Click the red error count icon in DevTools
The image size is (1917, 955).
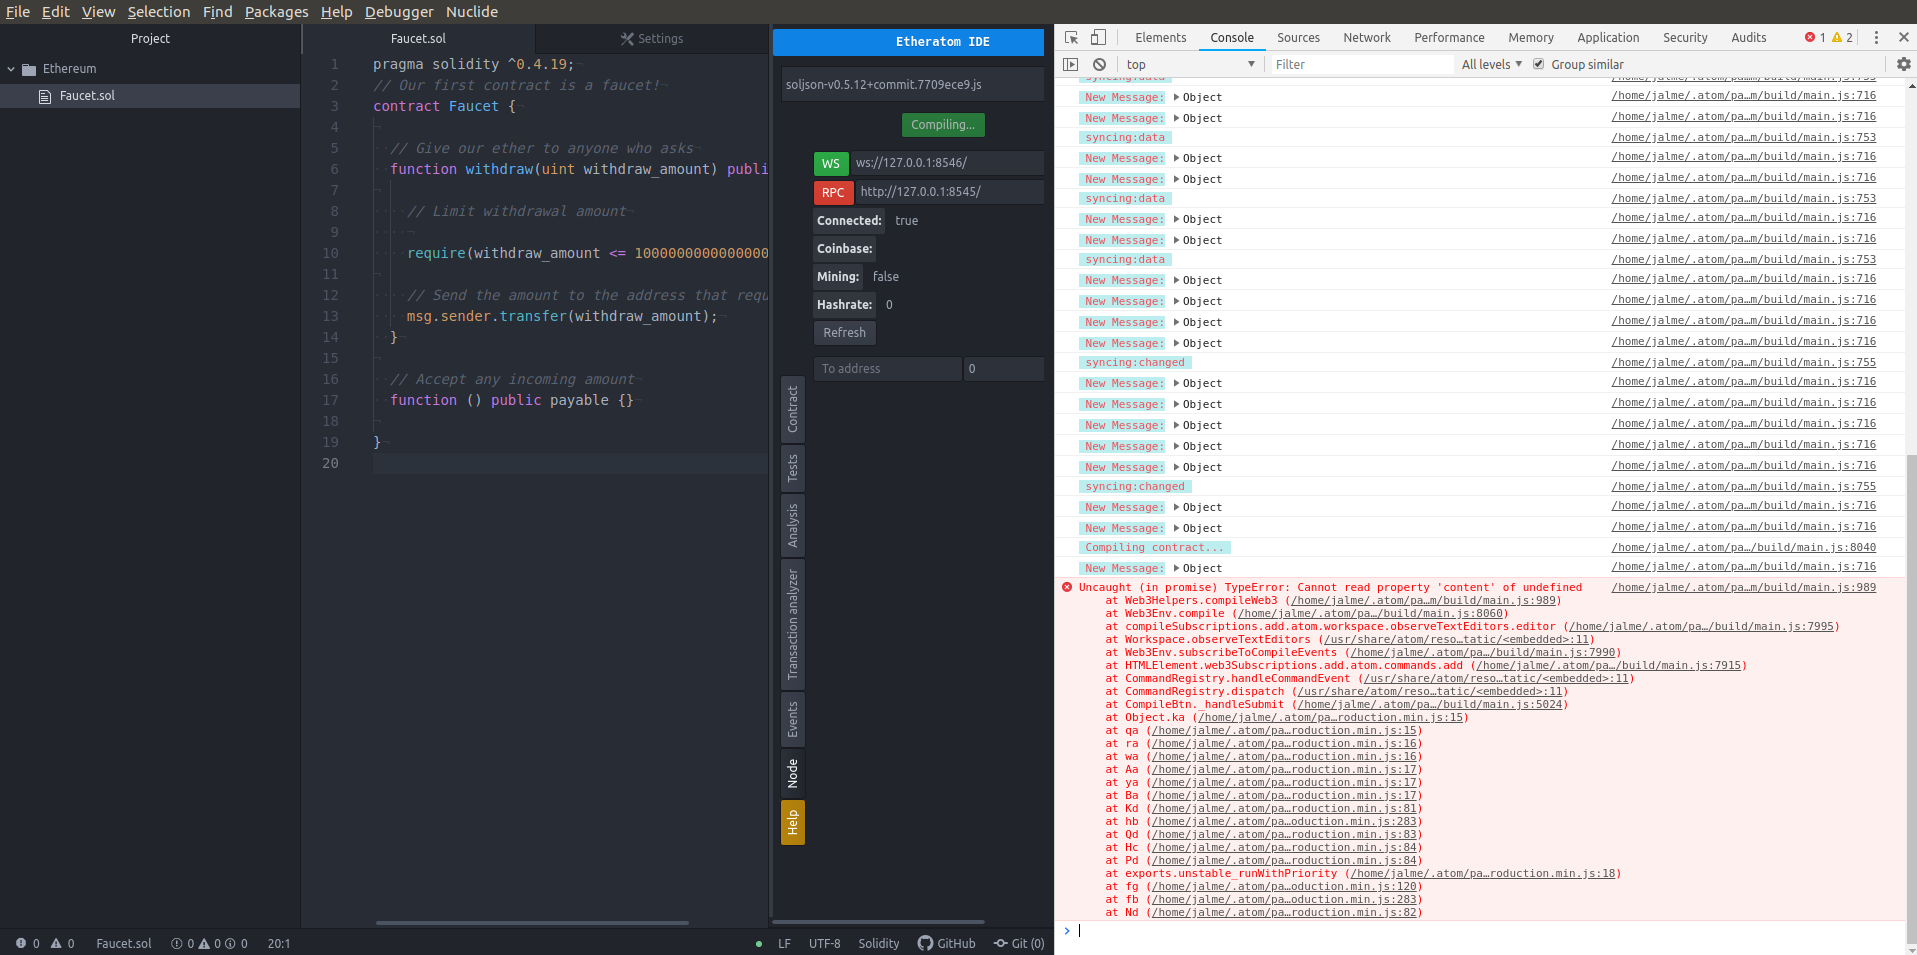pyautogui.click(x=1810, y=38)
